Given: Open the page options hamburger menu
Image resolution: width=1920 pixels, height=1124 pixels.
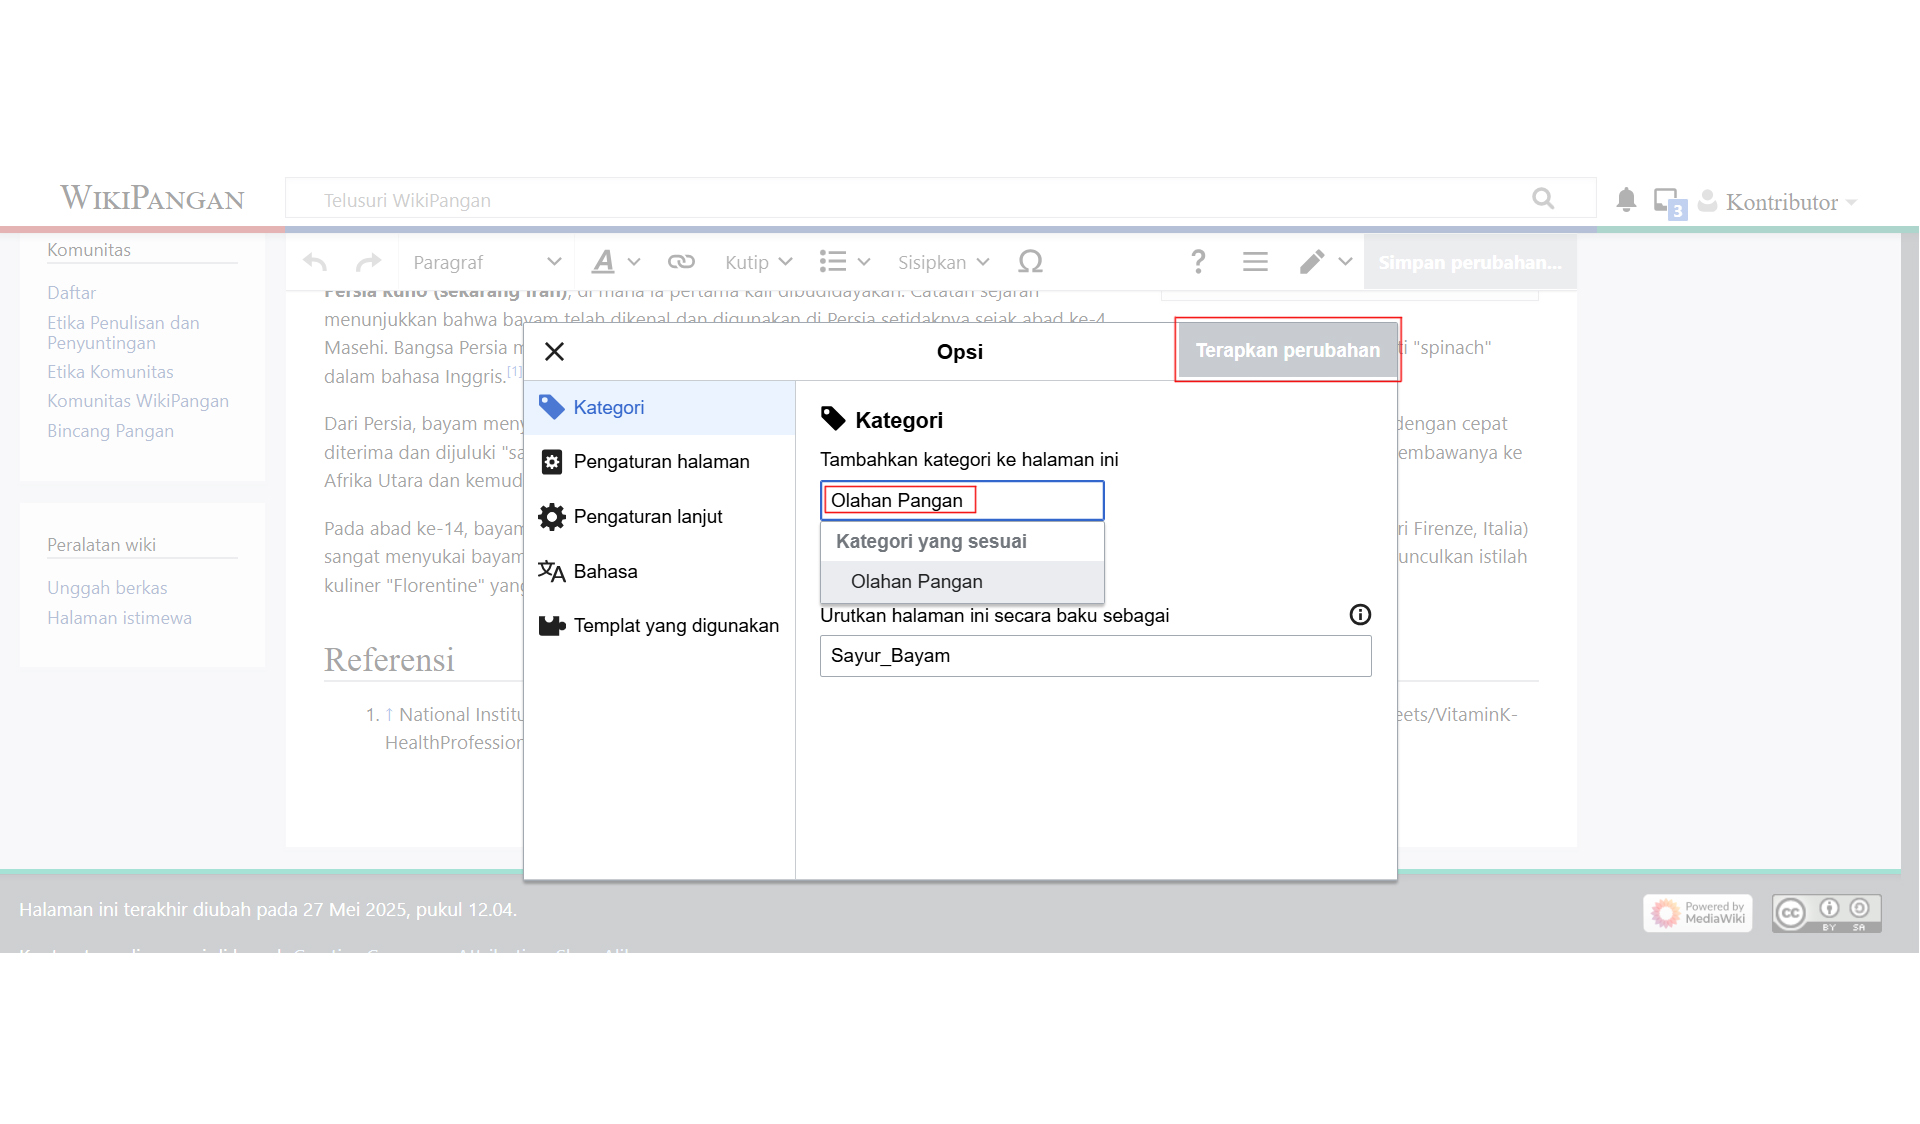Looking at the screenshot, I should click(x=1255, y=262).
